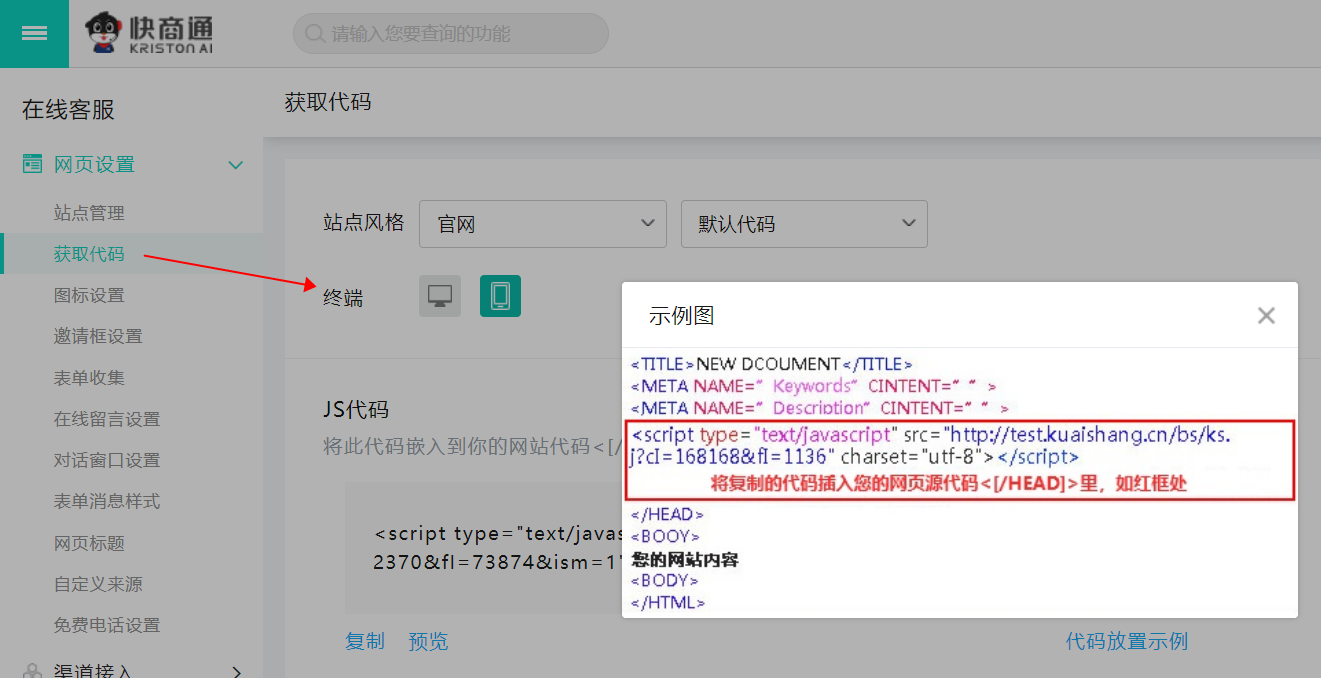Select the desktop terminal icon

coord(440,296)
